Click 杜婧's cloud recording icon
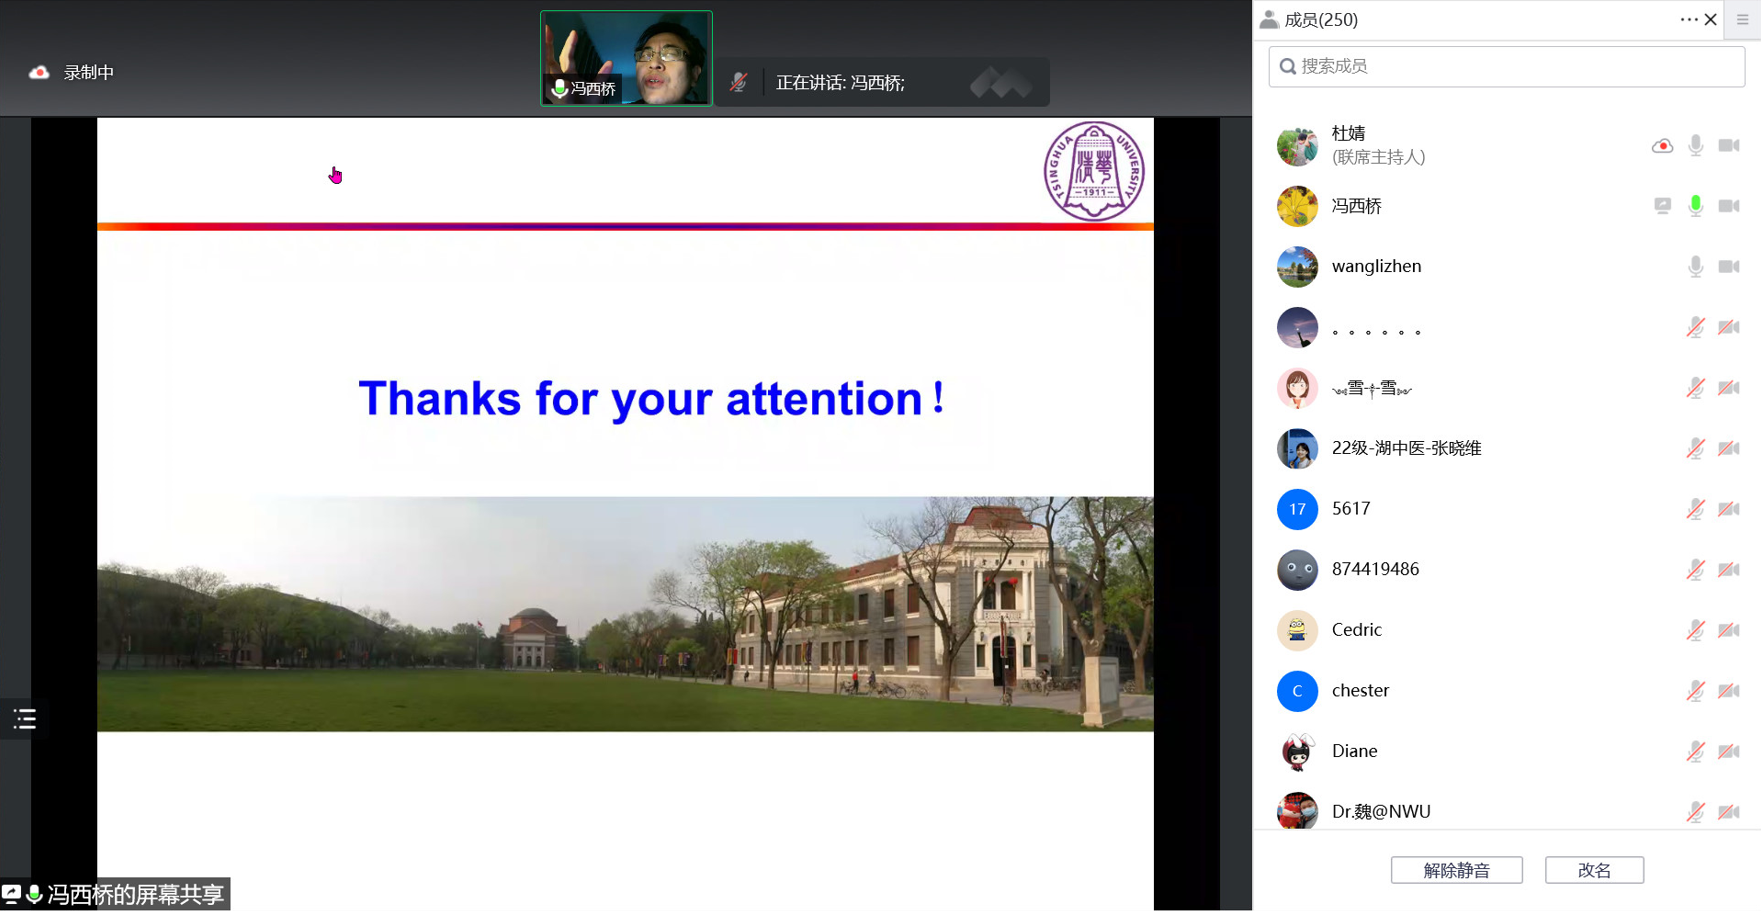 point(1662,146)
